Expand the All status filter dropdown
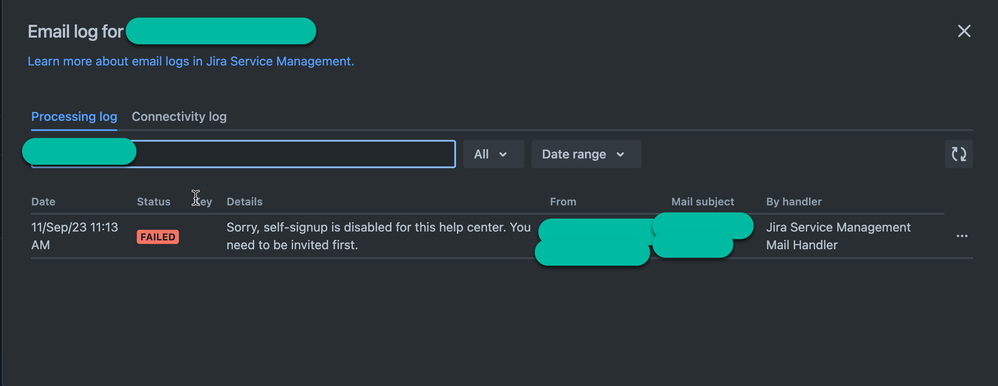 coord(493,154)
